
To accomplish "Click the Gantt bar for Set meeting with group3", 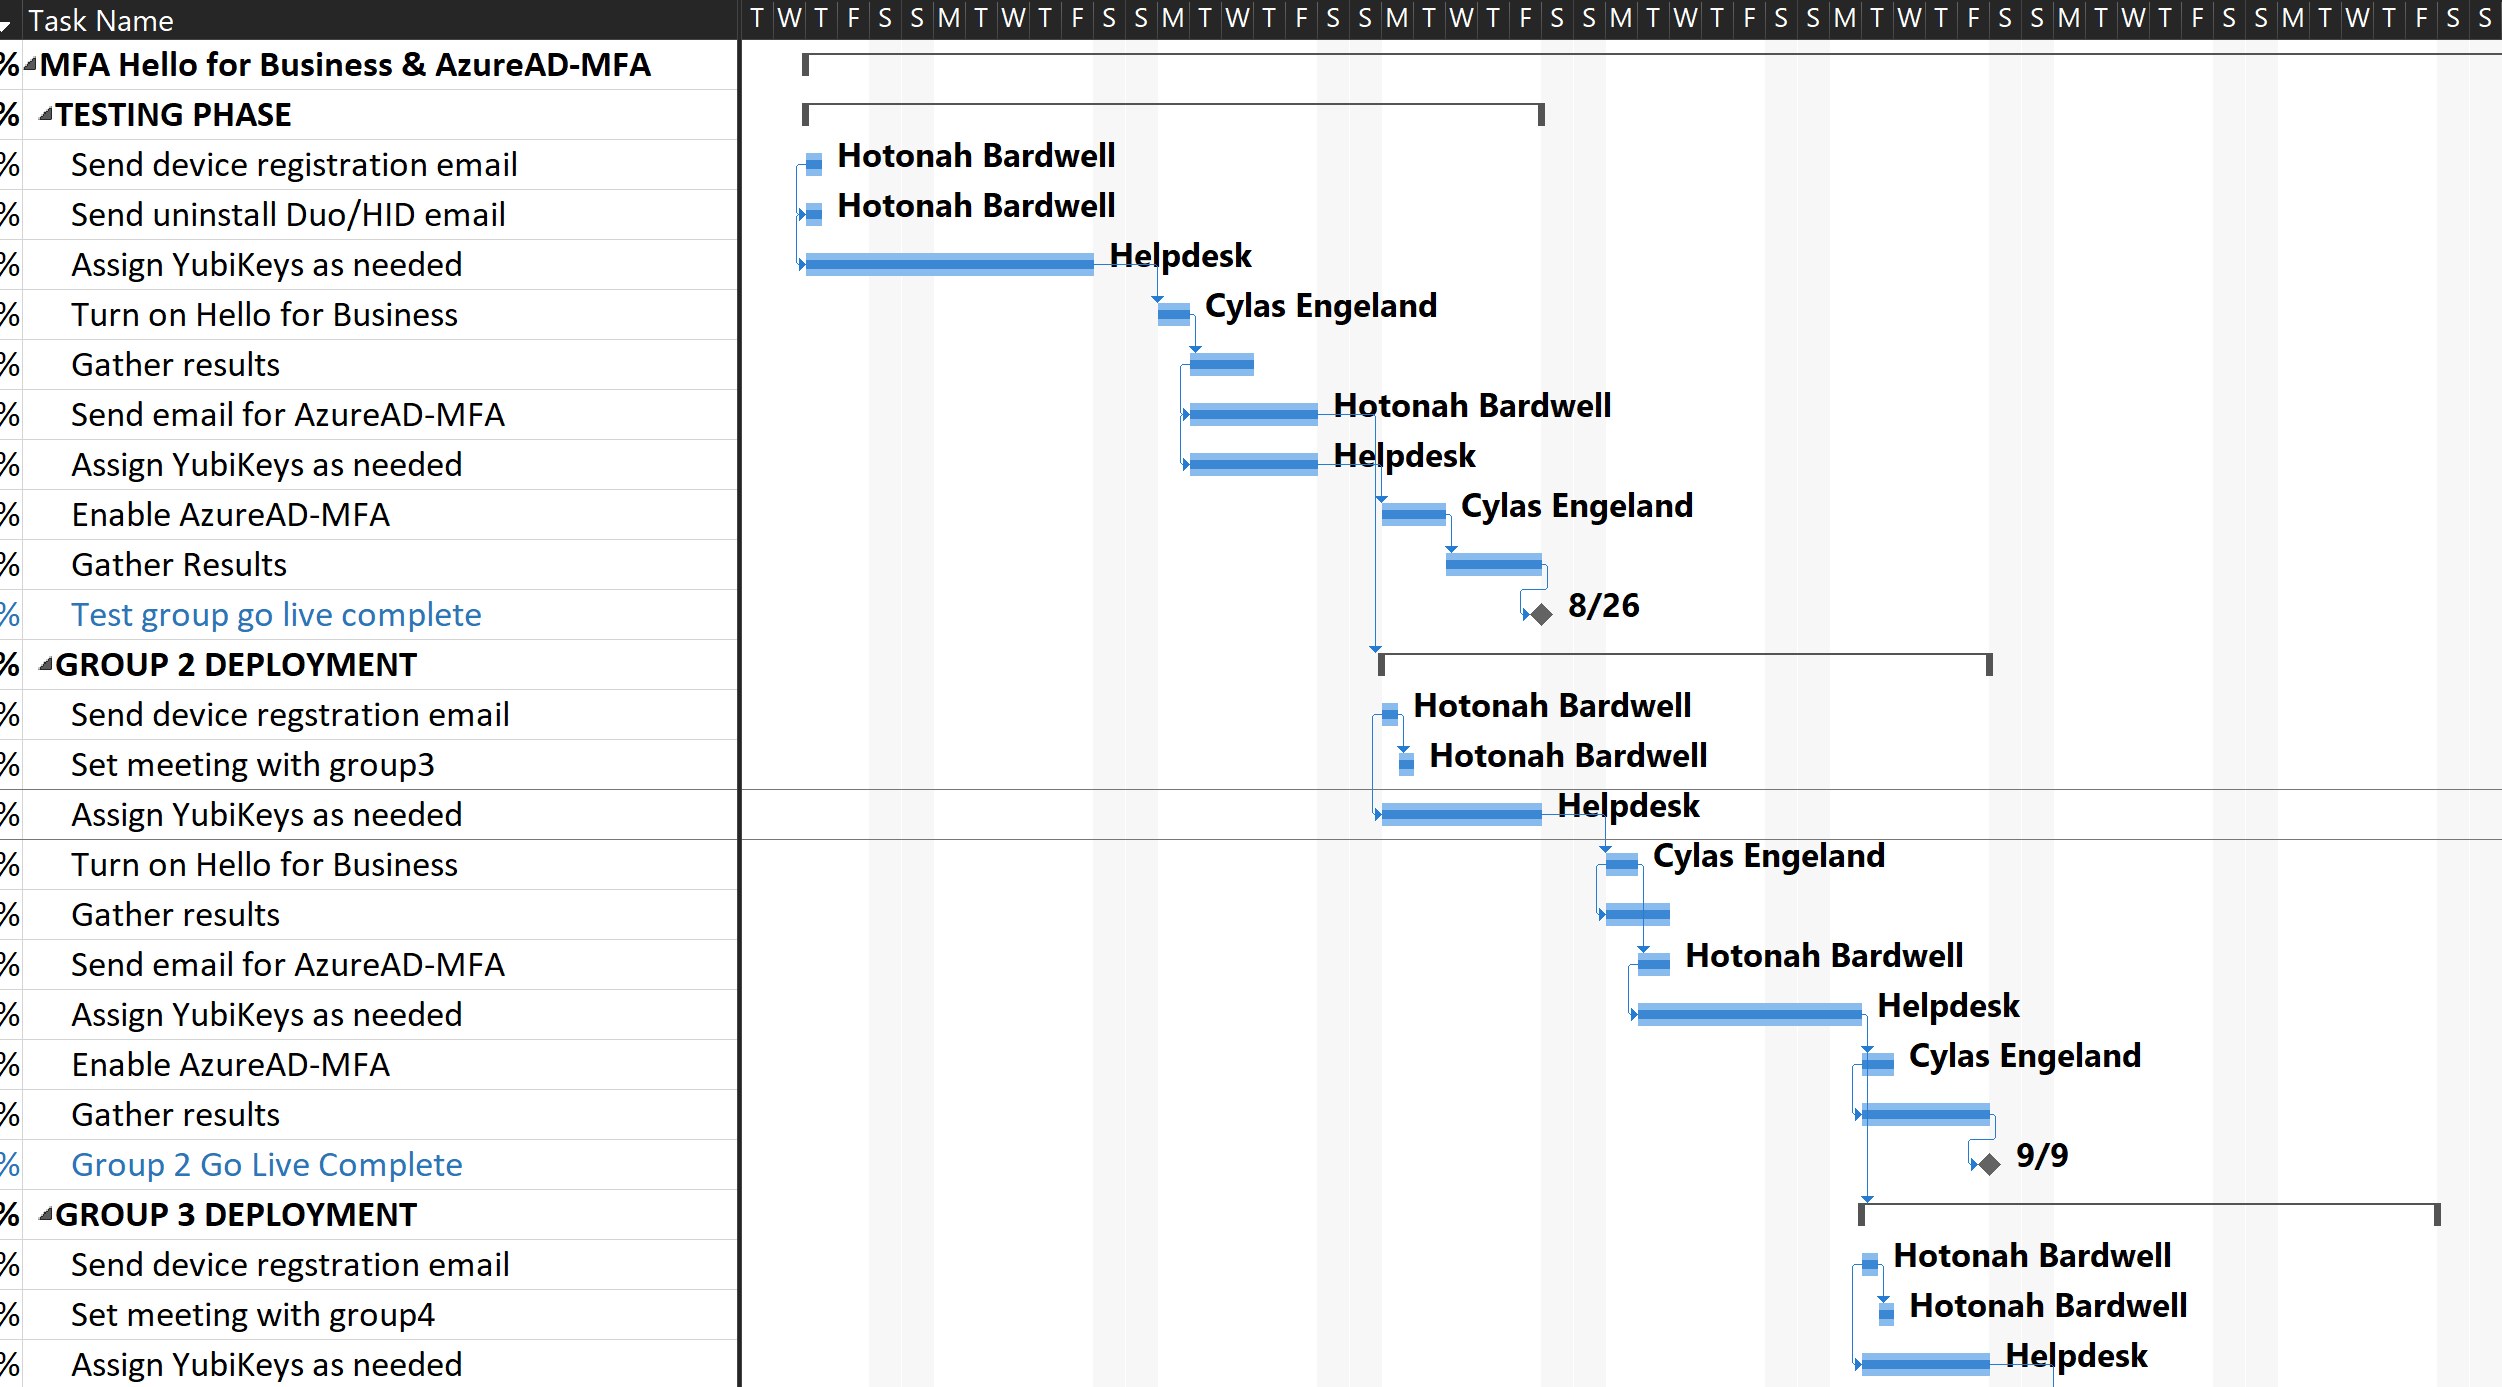I will pyautogui.click(x=1406, y=764).
